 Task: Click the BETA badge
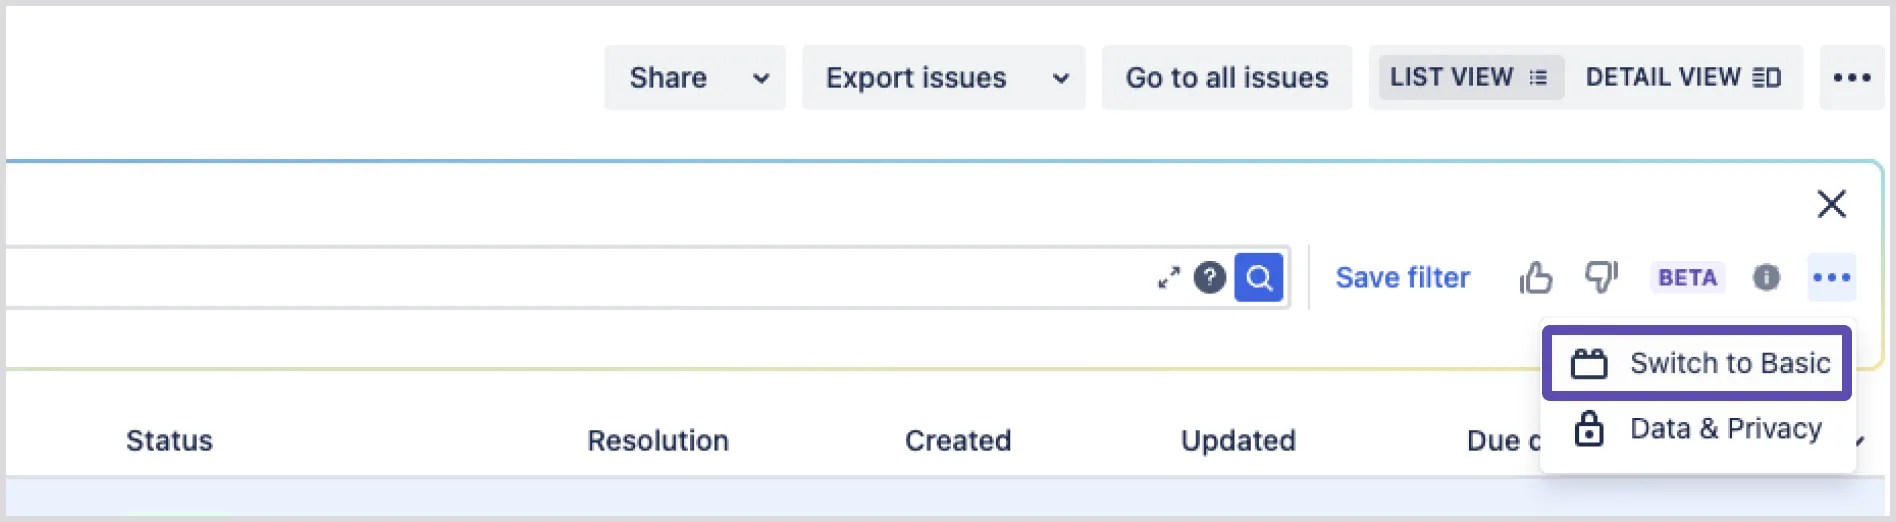click(1687, 277)
